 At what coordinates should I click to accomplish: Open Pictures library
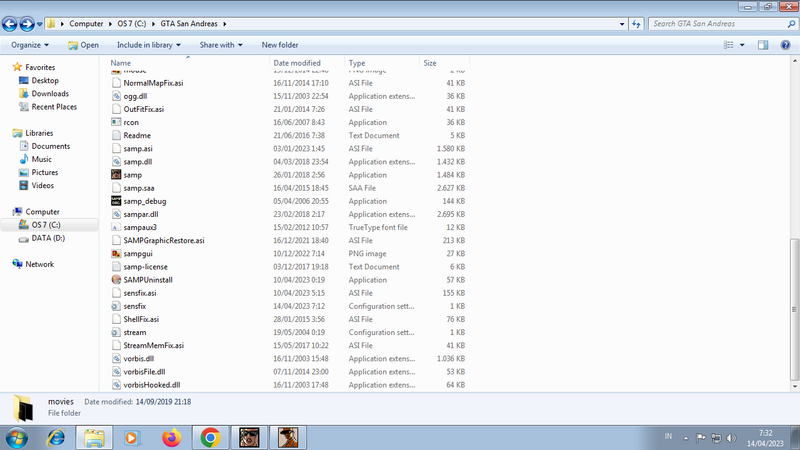(x=44, y=172)
